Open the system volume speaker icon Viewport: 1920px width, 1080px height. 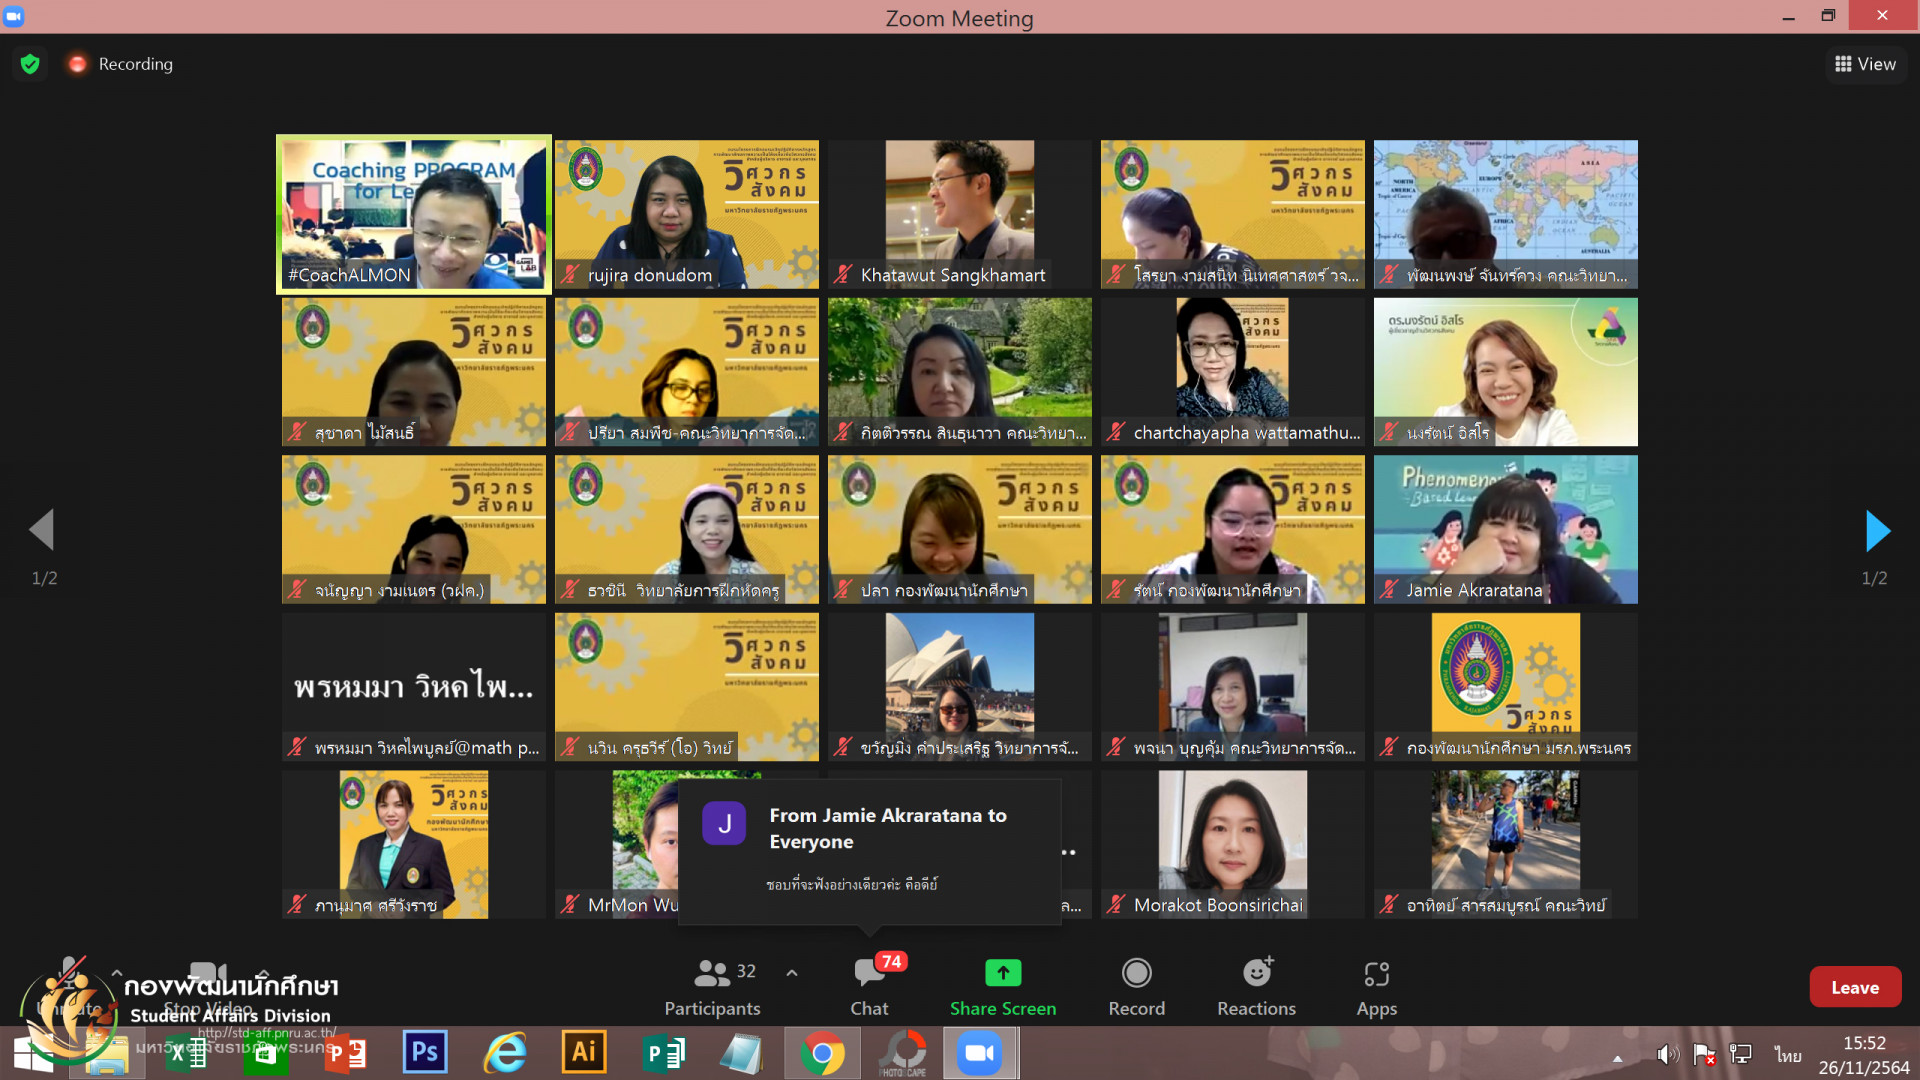click(1665, 1054)
